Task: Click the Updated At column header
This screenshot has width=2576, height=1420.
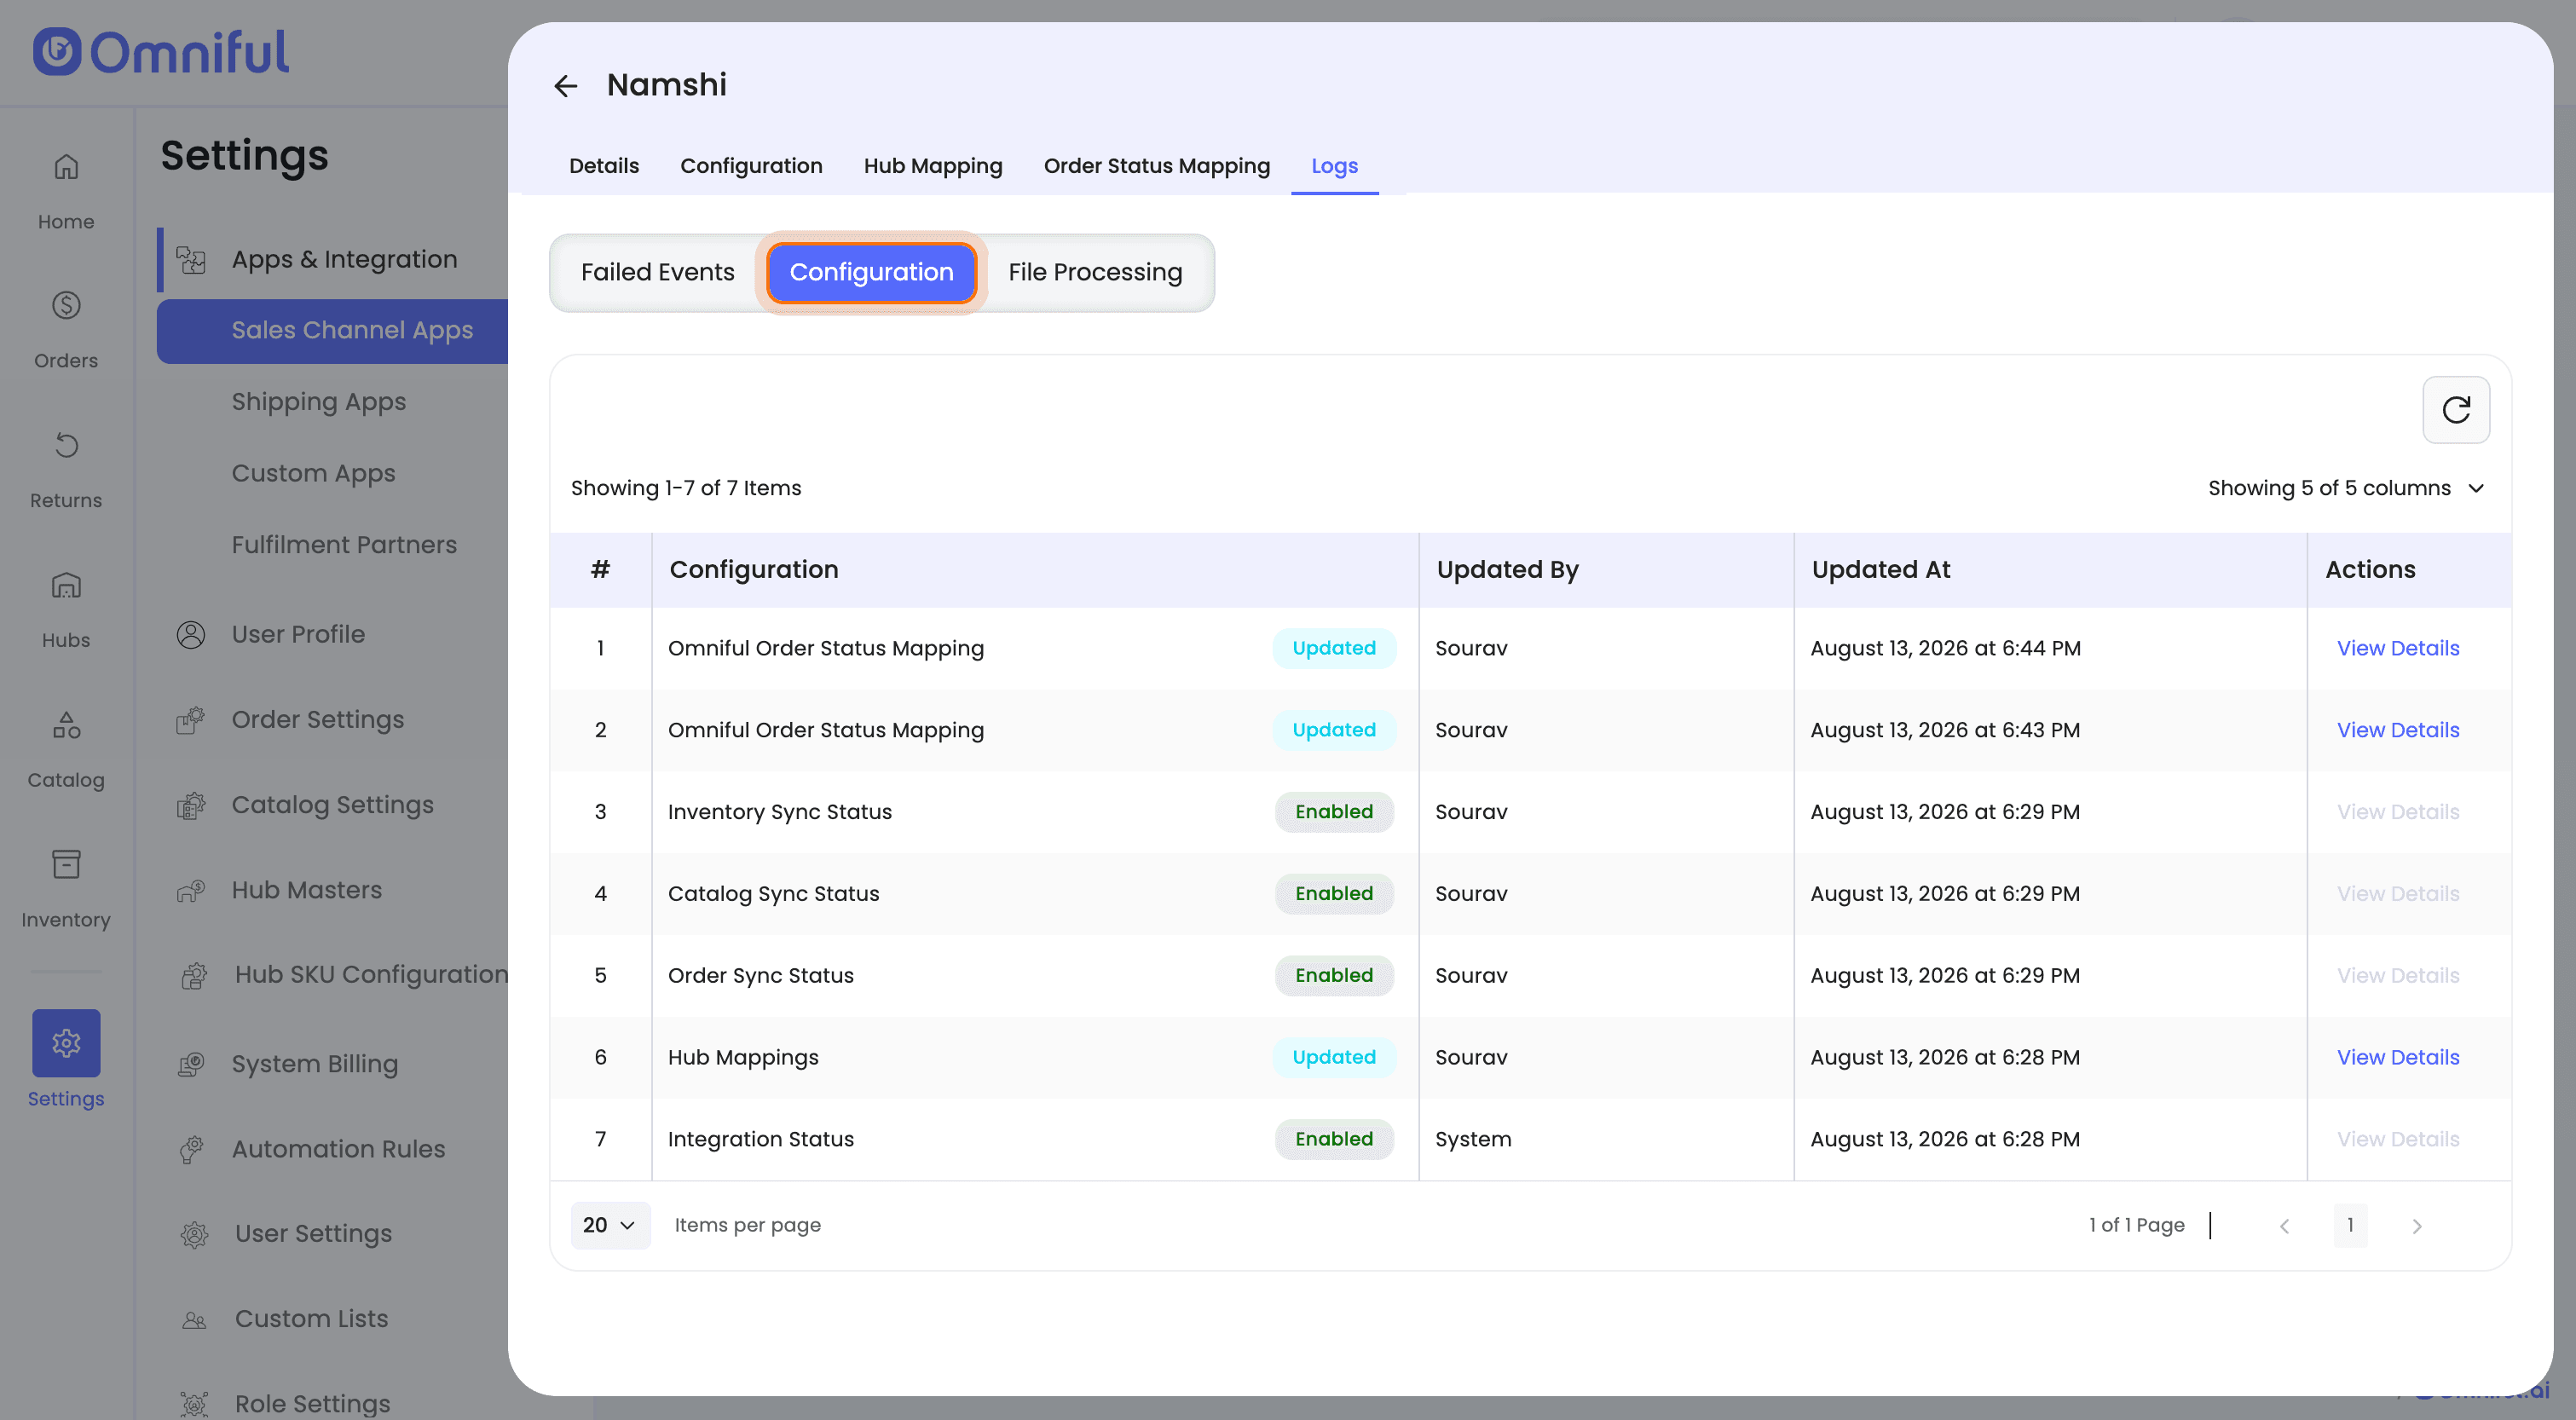Action: (1881, 570)
